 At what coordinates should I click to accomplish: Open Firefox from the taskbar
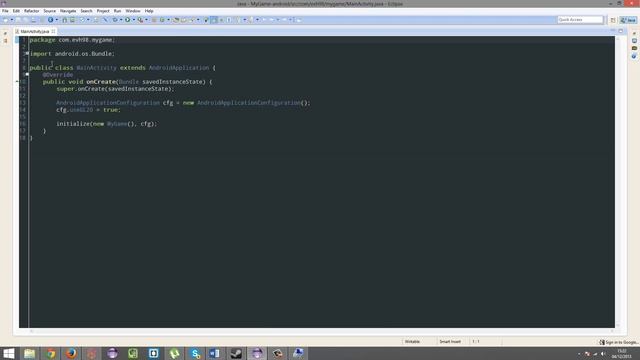(71, 353)
